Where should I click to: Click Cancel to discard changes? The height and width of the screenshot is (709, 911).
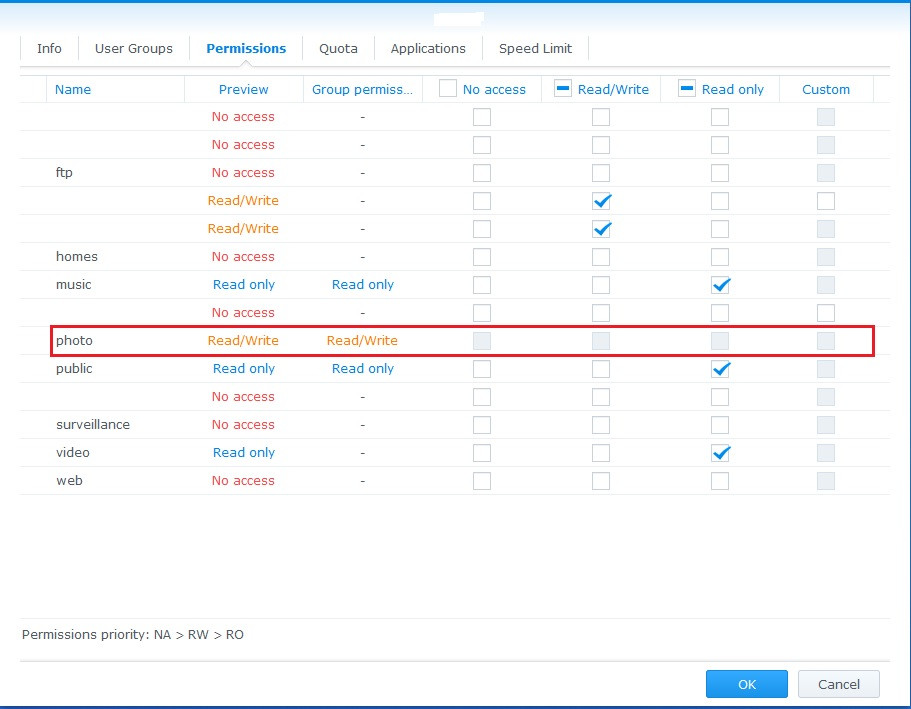pyautogui.click(x=838, y=684)
